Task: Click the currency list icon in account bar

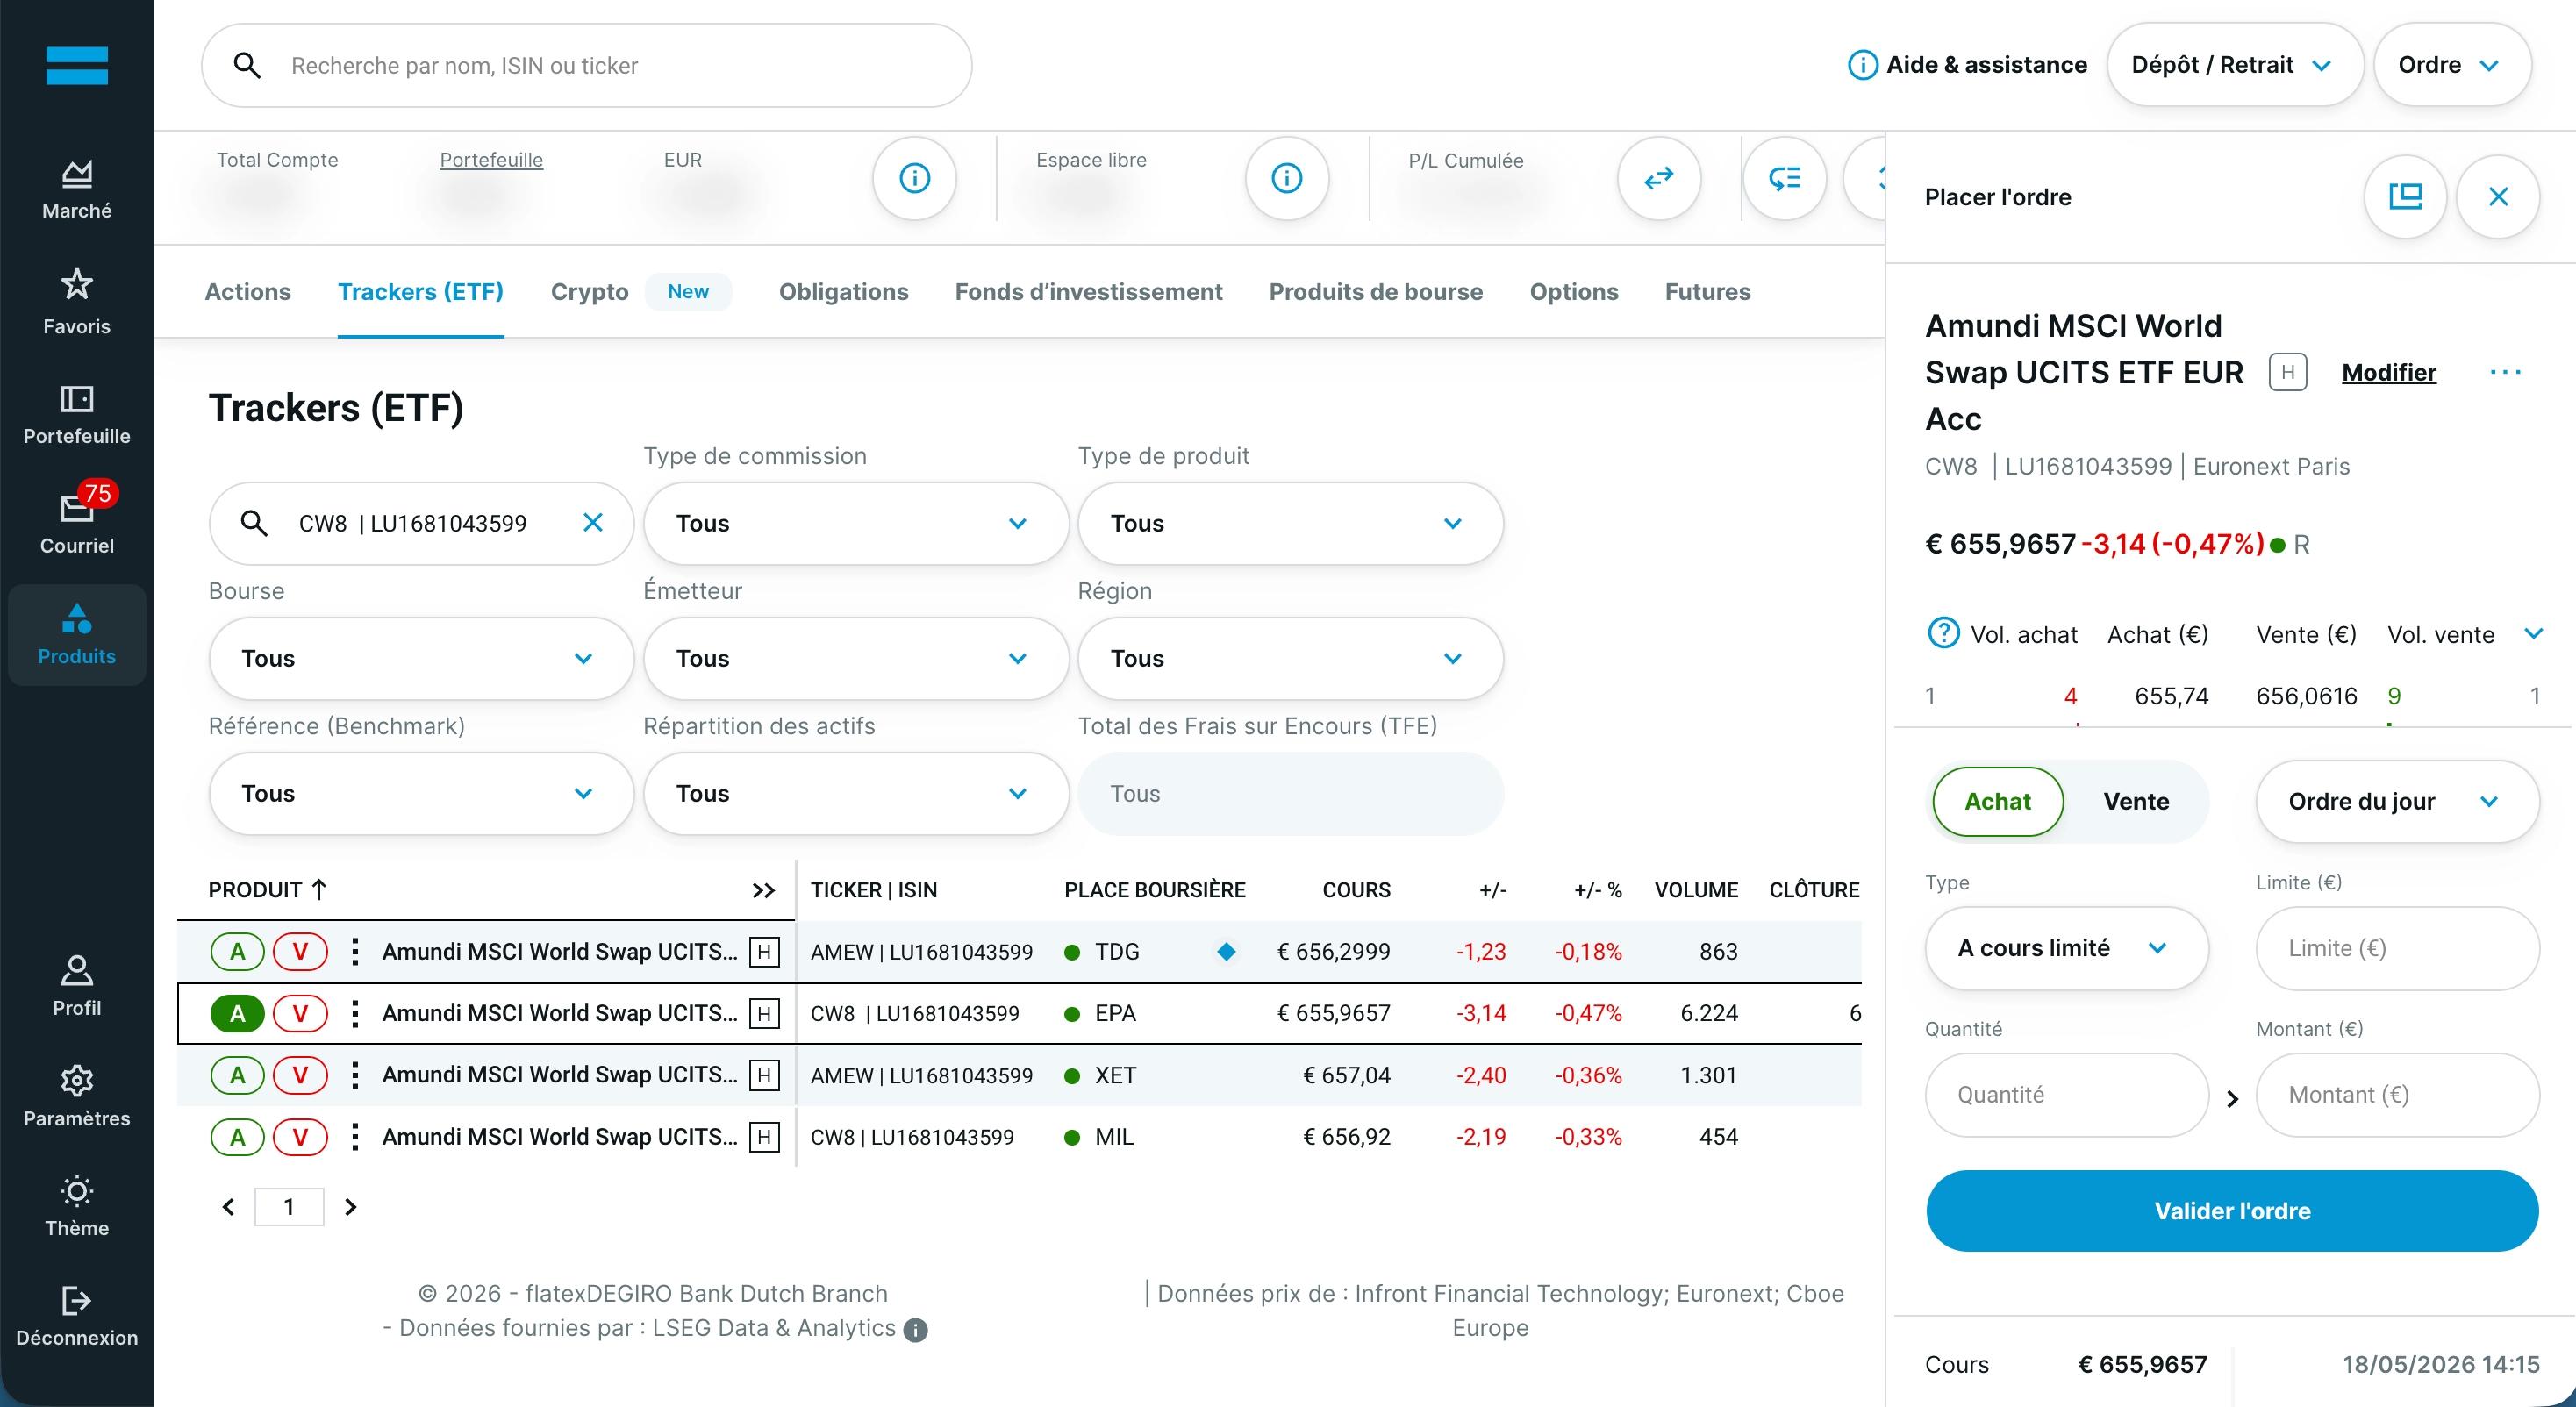Action: pyautogui.click(x=1785, y=178)
